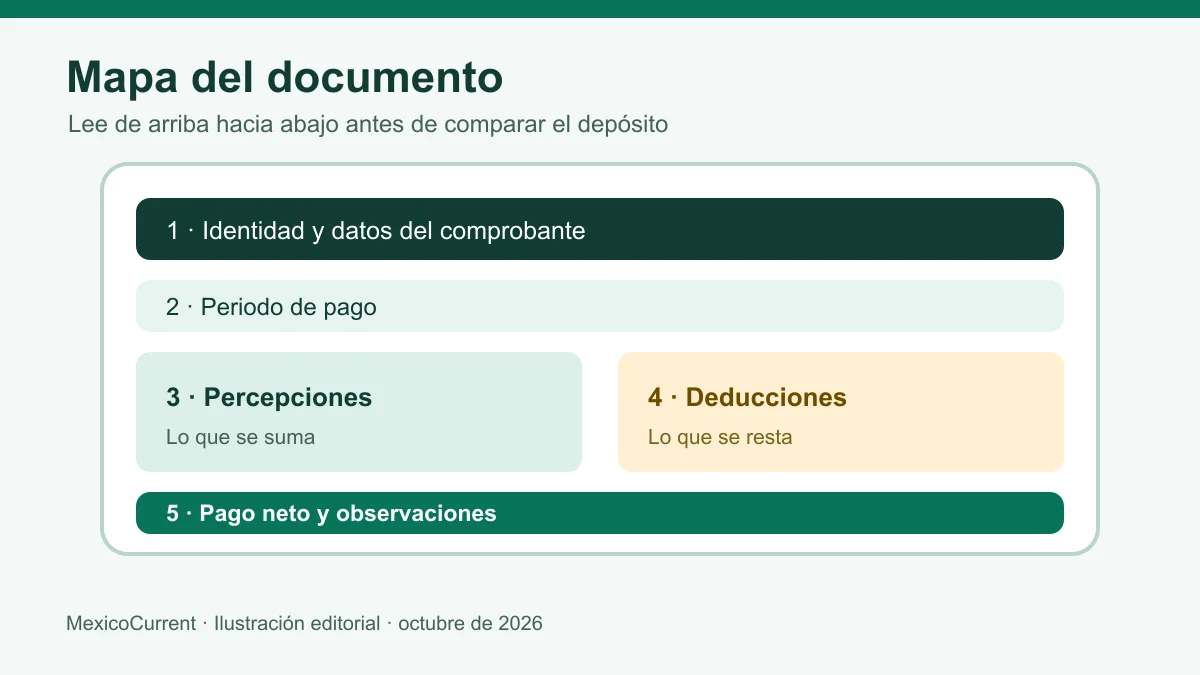Click the 'Mapa del documento' title
The height and width of the screenshot is (675, 1200).
click(284, 77)
